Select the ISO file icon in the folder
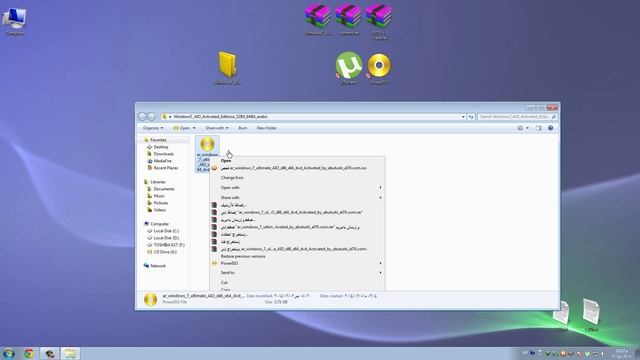This screenshot has width=640, height=360. click(x=207, y=144)
